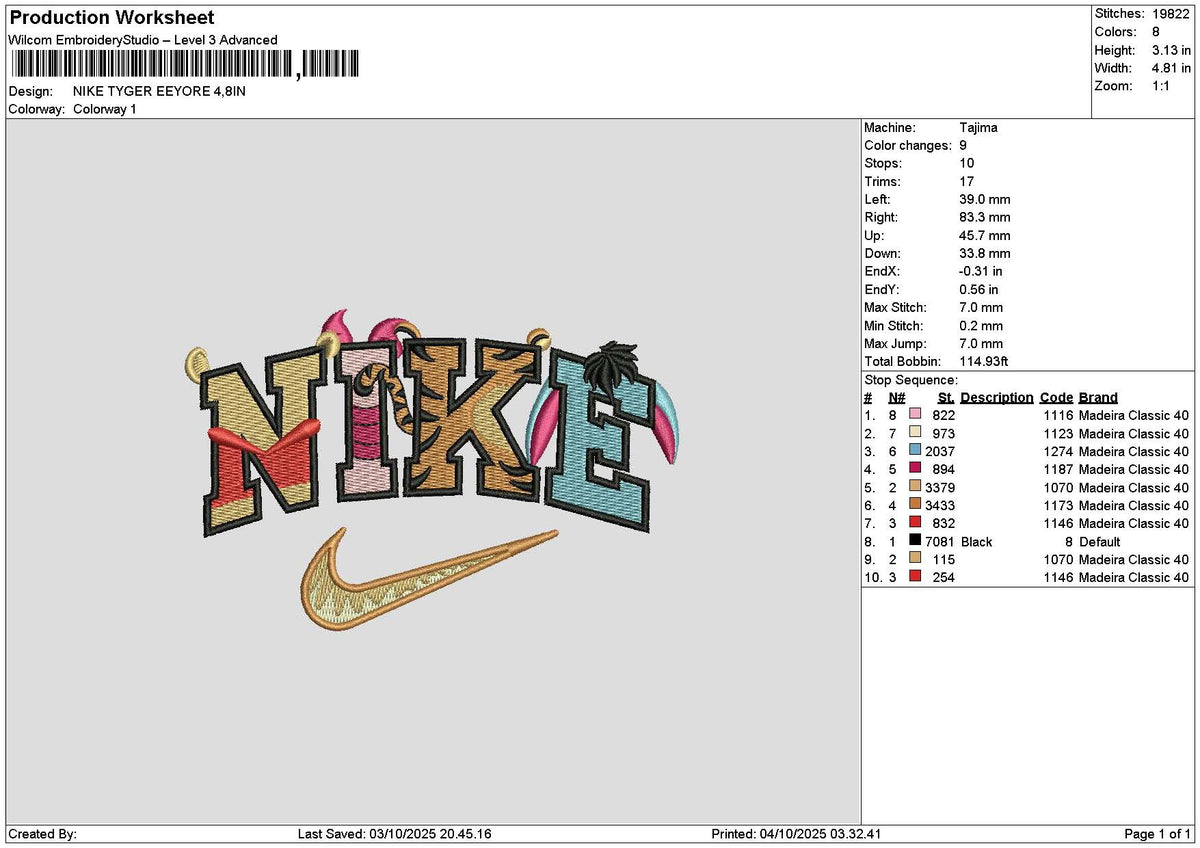1200x848 pixels.
Task: Click the Trims value 17
Action: pos(966,181)
